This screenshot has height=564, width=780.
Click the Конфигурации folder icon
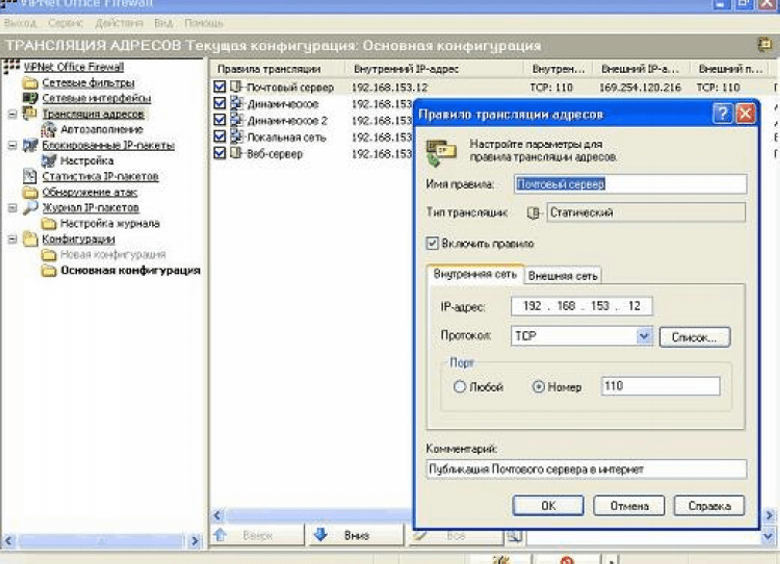pyautogui.click(x=30, y=239)
